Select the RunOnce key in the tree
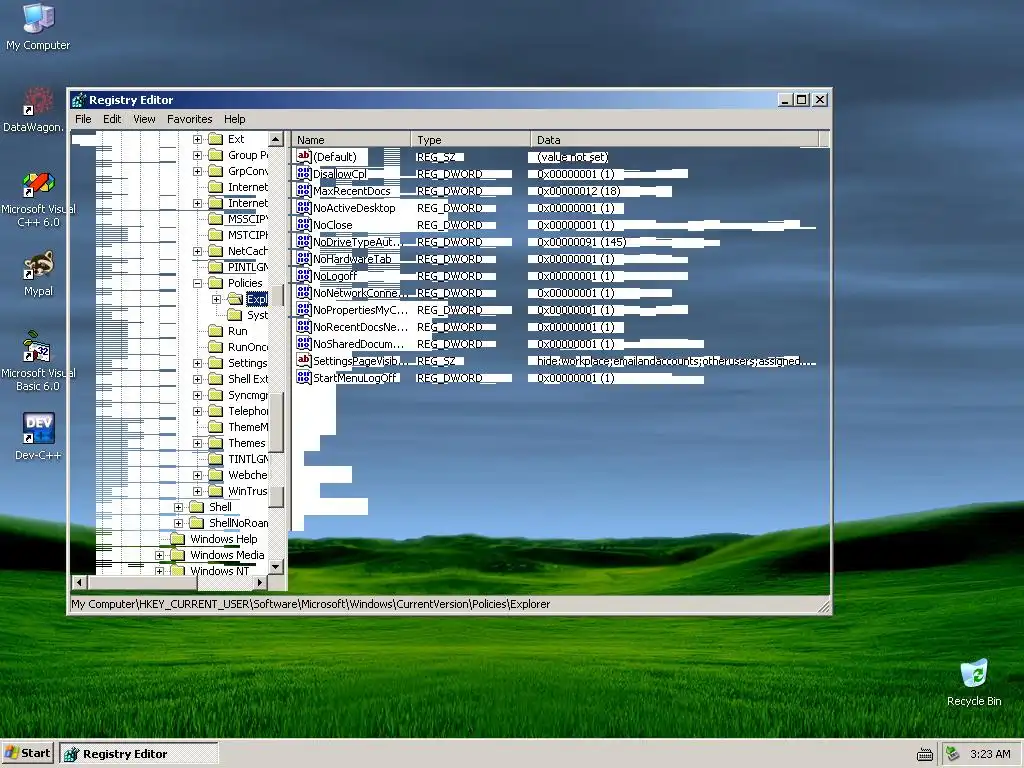This screenshot has height=768, width=1024. point(248,347)
